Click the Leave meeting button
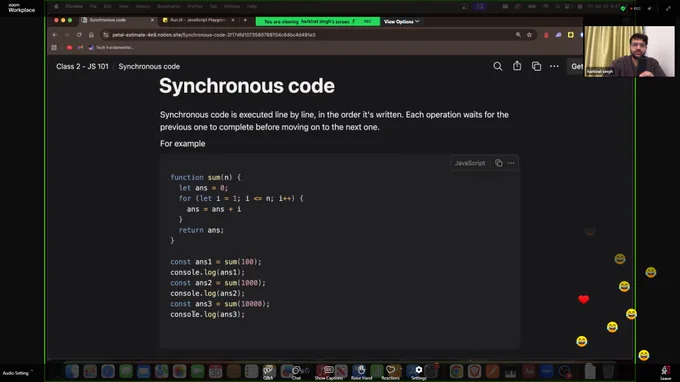This screenshot has width=680, height=382. tap(665, 372)
